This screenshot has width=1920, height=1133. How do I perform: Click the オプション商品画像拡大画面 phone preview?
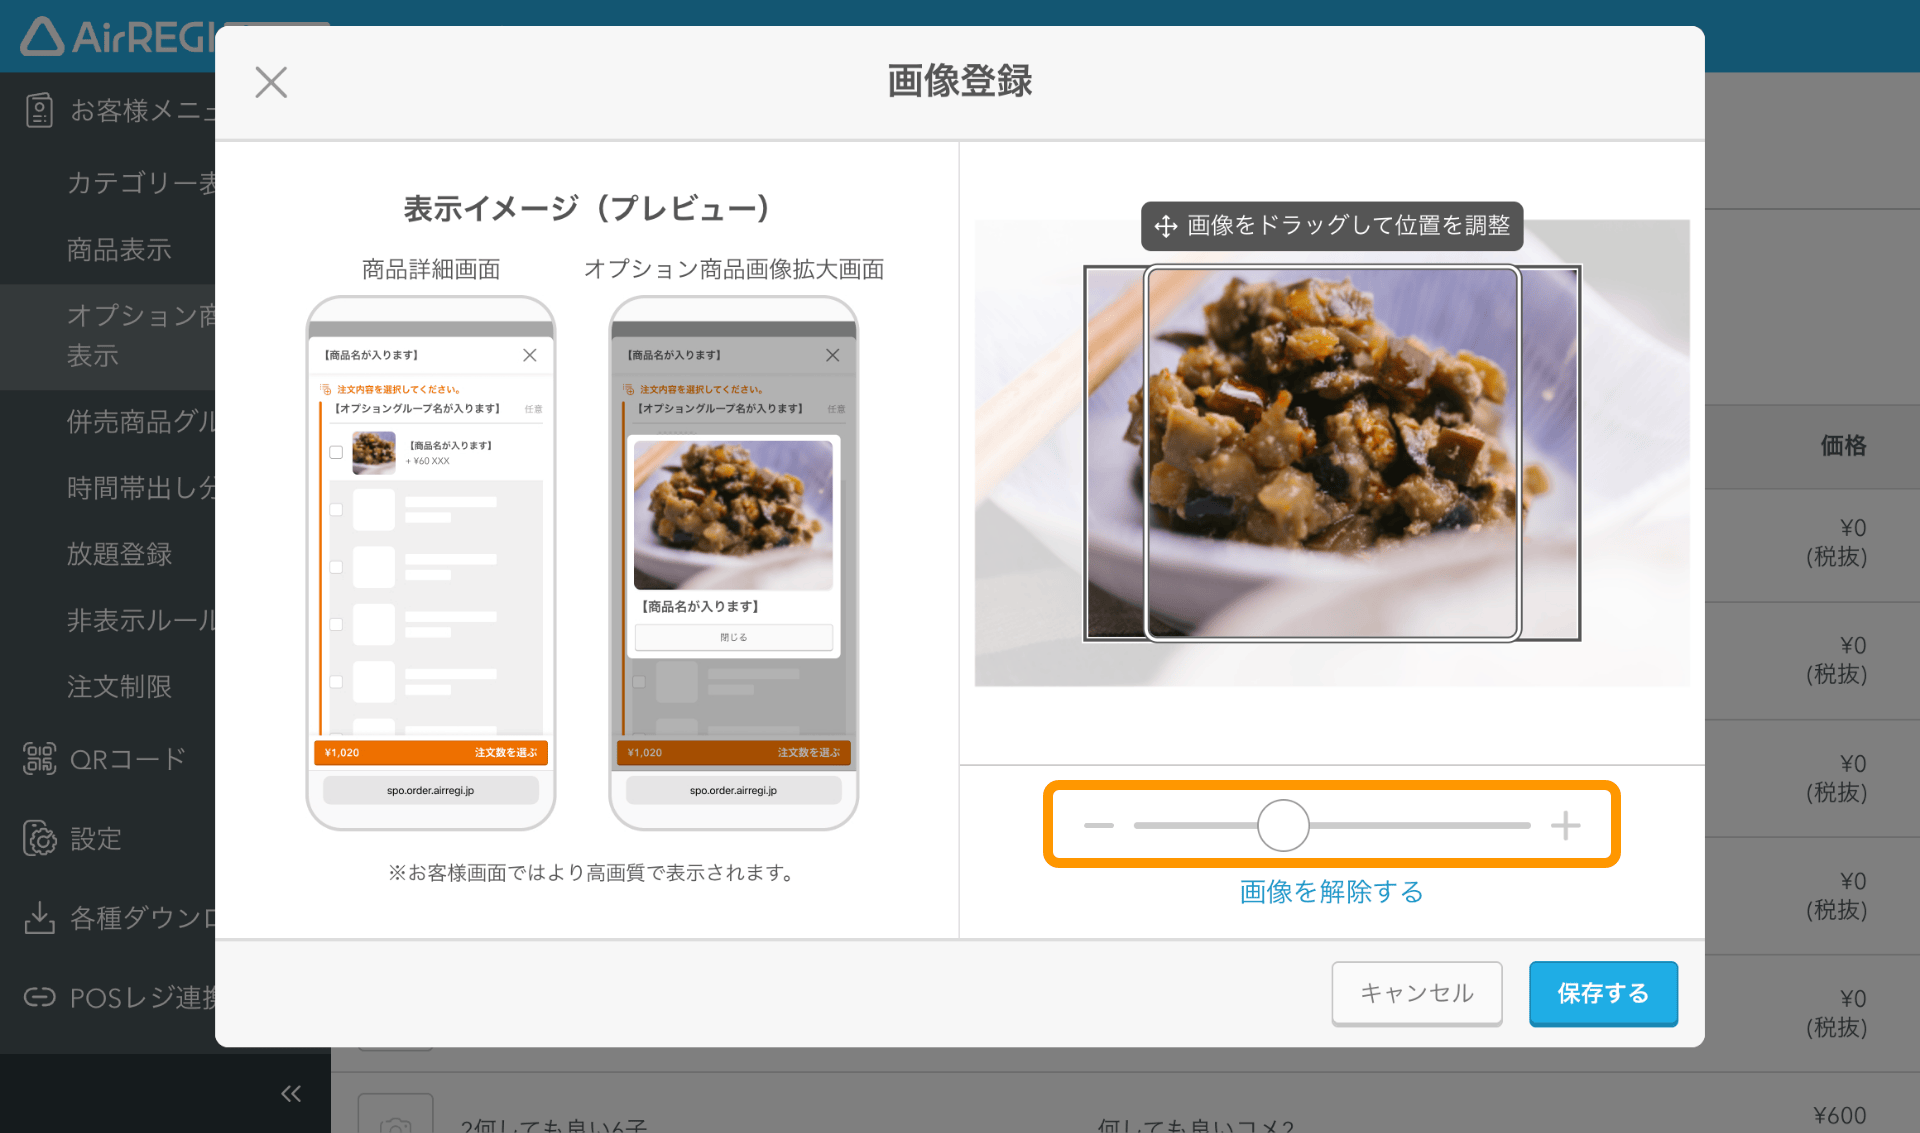(733, 563)
